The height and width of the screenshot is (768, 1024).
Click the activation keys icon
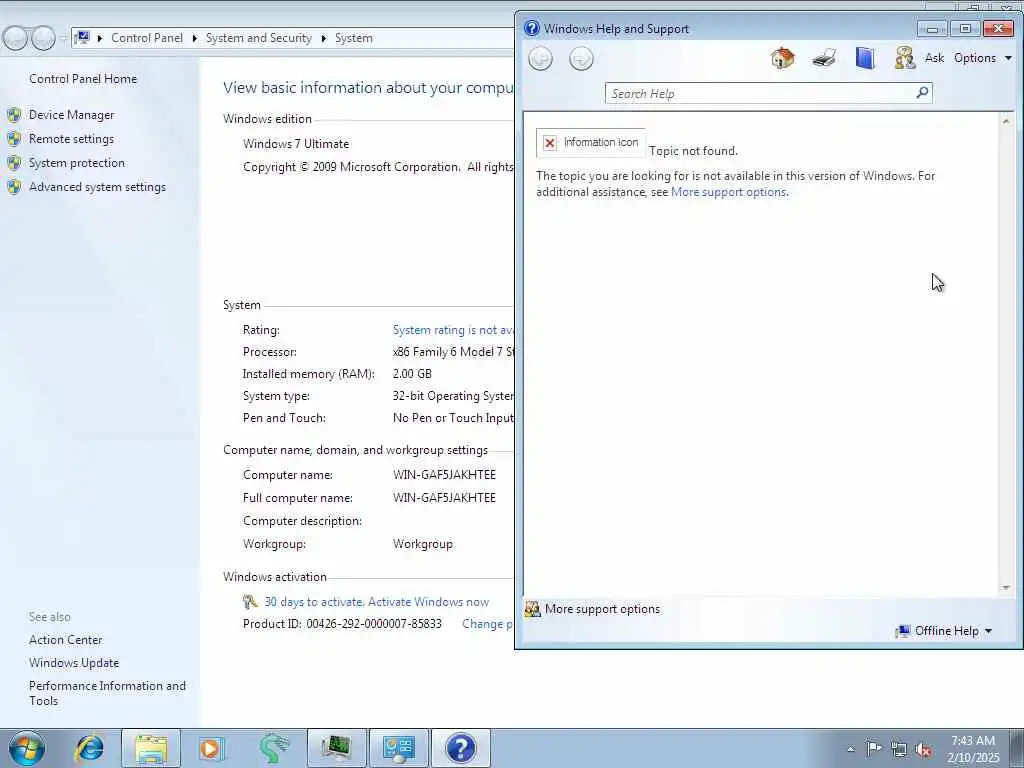coord(251,602)
